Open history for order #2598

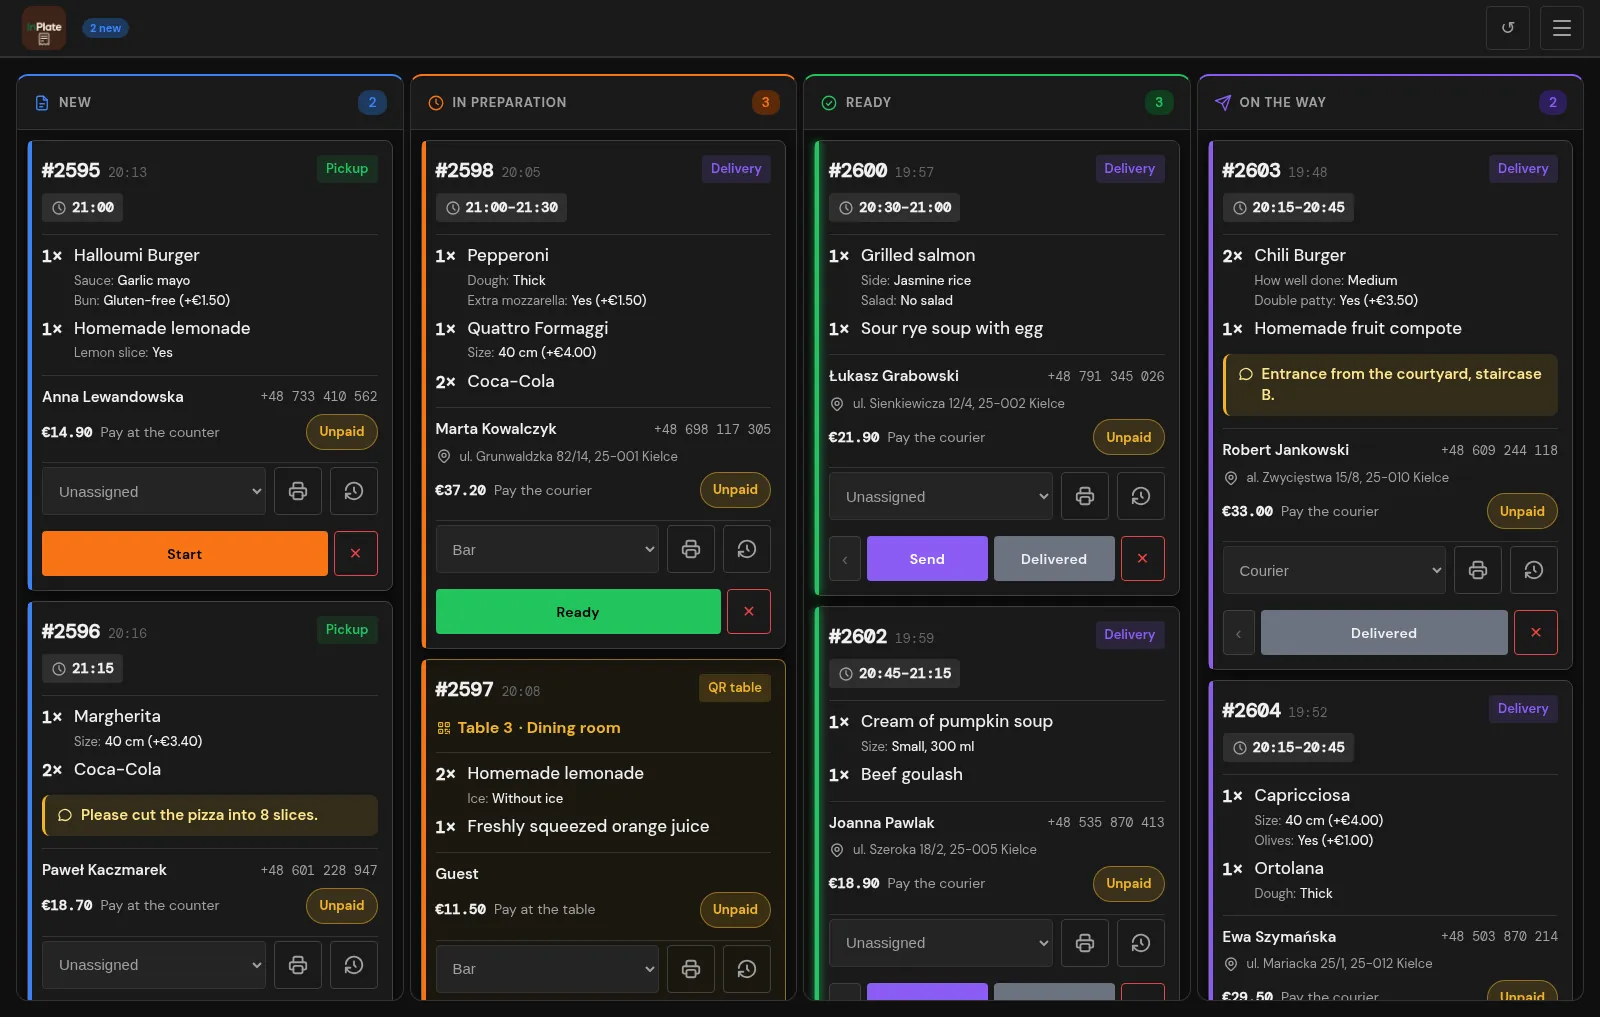tap(747, 549)
